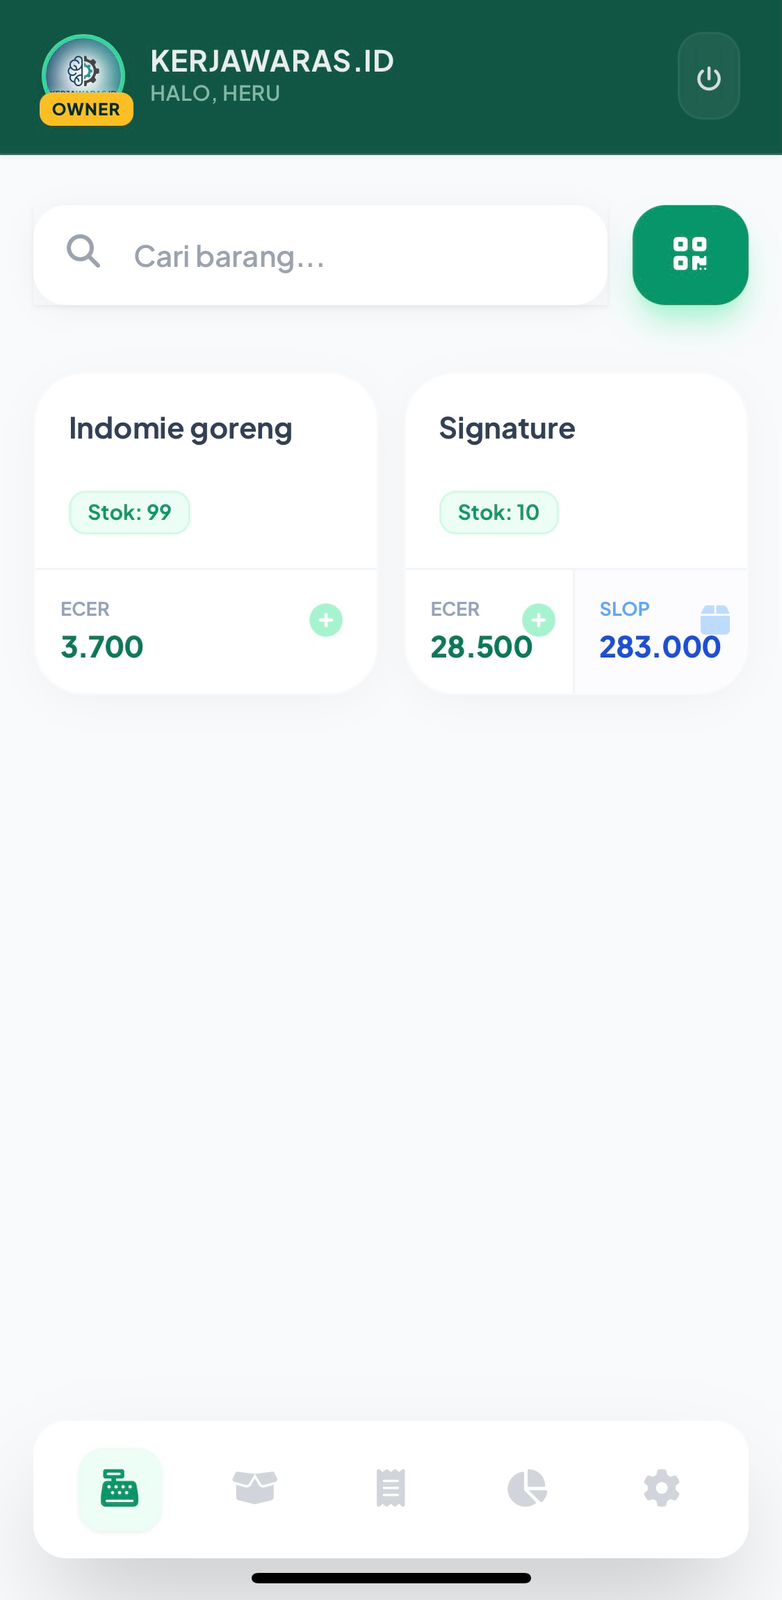Open the receipt transactions tab
782x1600 pixels.
(390, 1488)
